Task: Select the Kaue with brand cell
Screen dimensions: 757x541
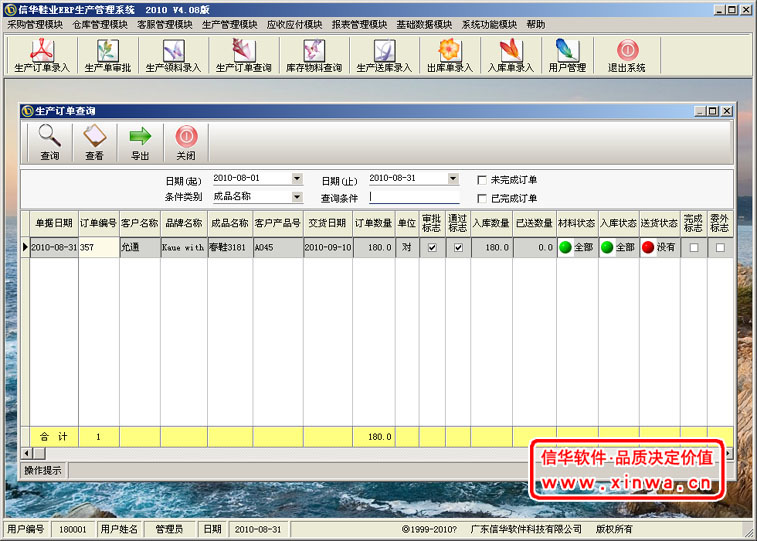Action: coord(184,248)
